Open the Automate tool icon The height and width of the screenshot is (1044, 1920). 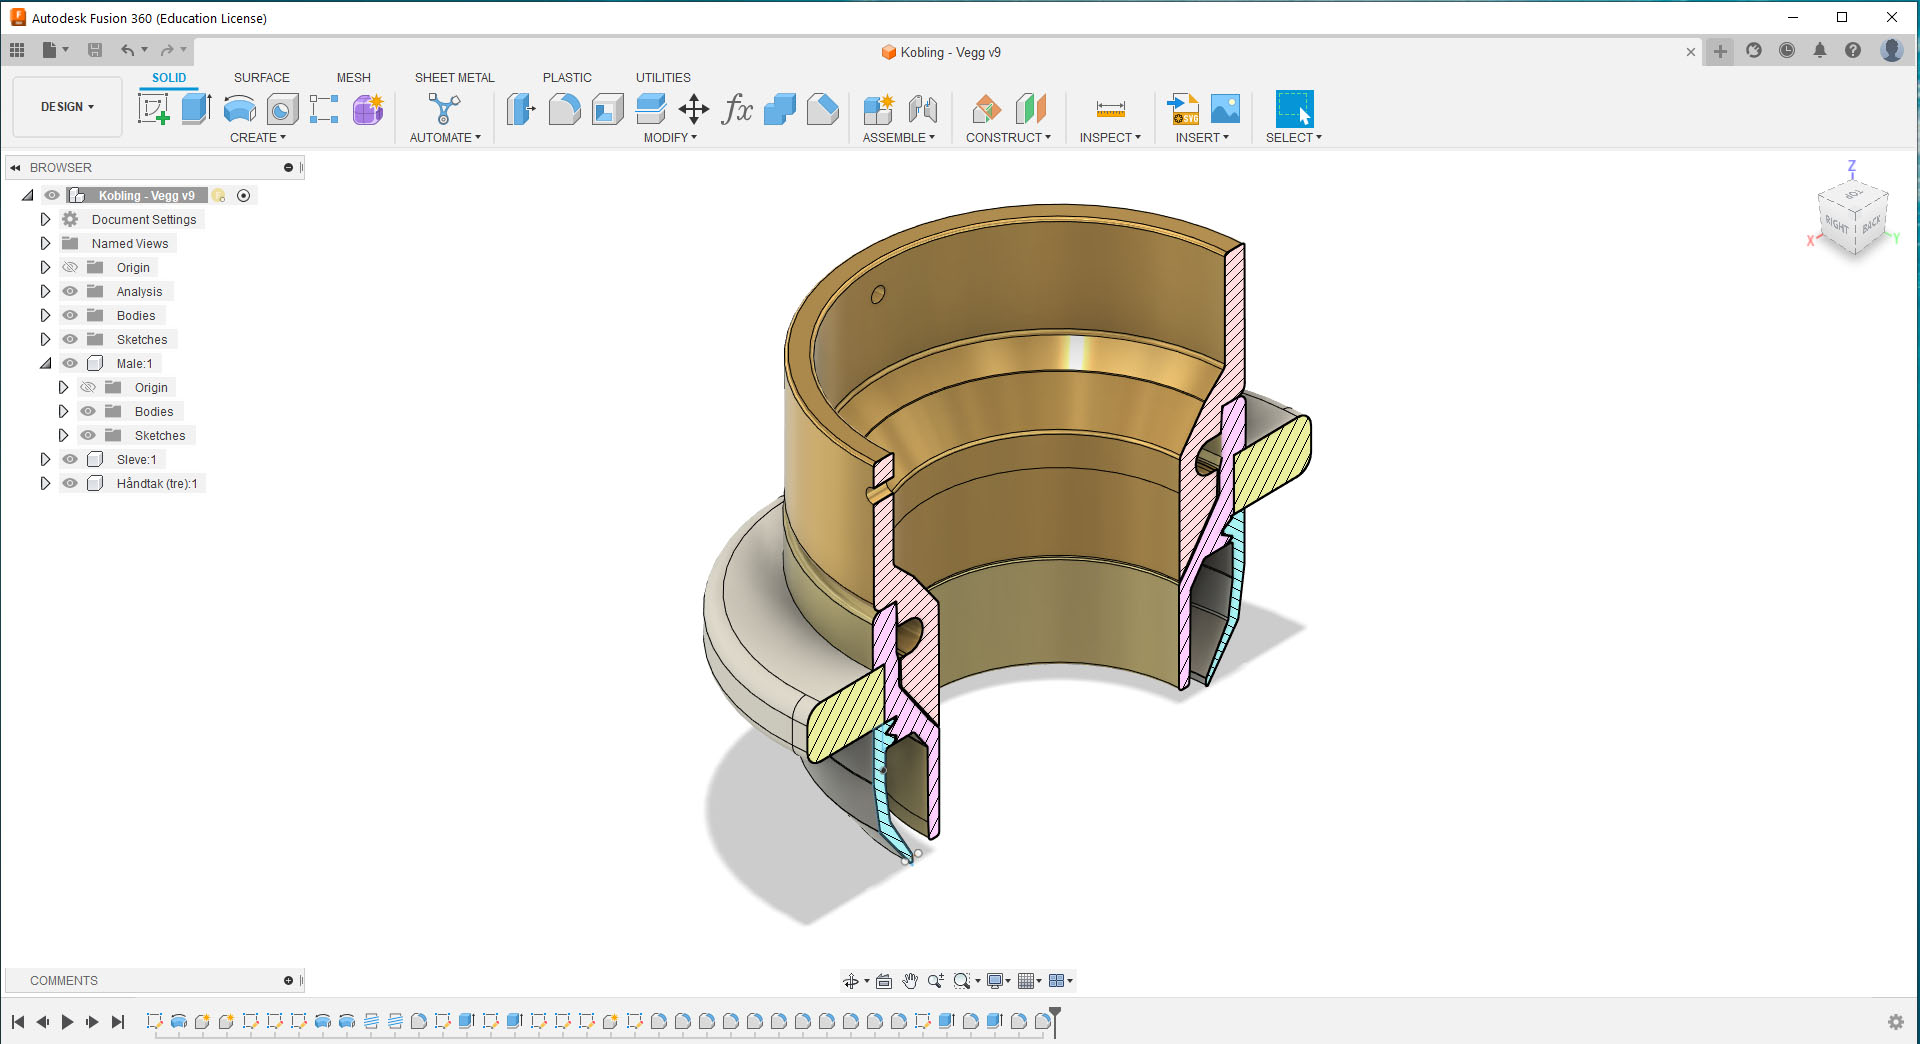[444, 109]
